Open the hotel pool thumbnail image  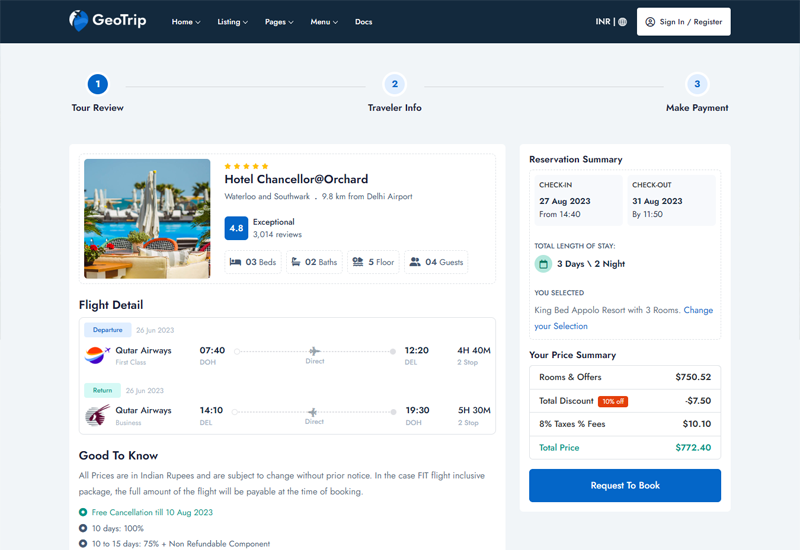147,218
